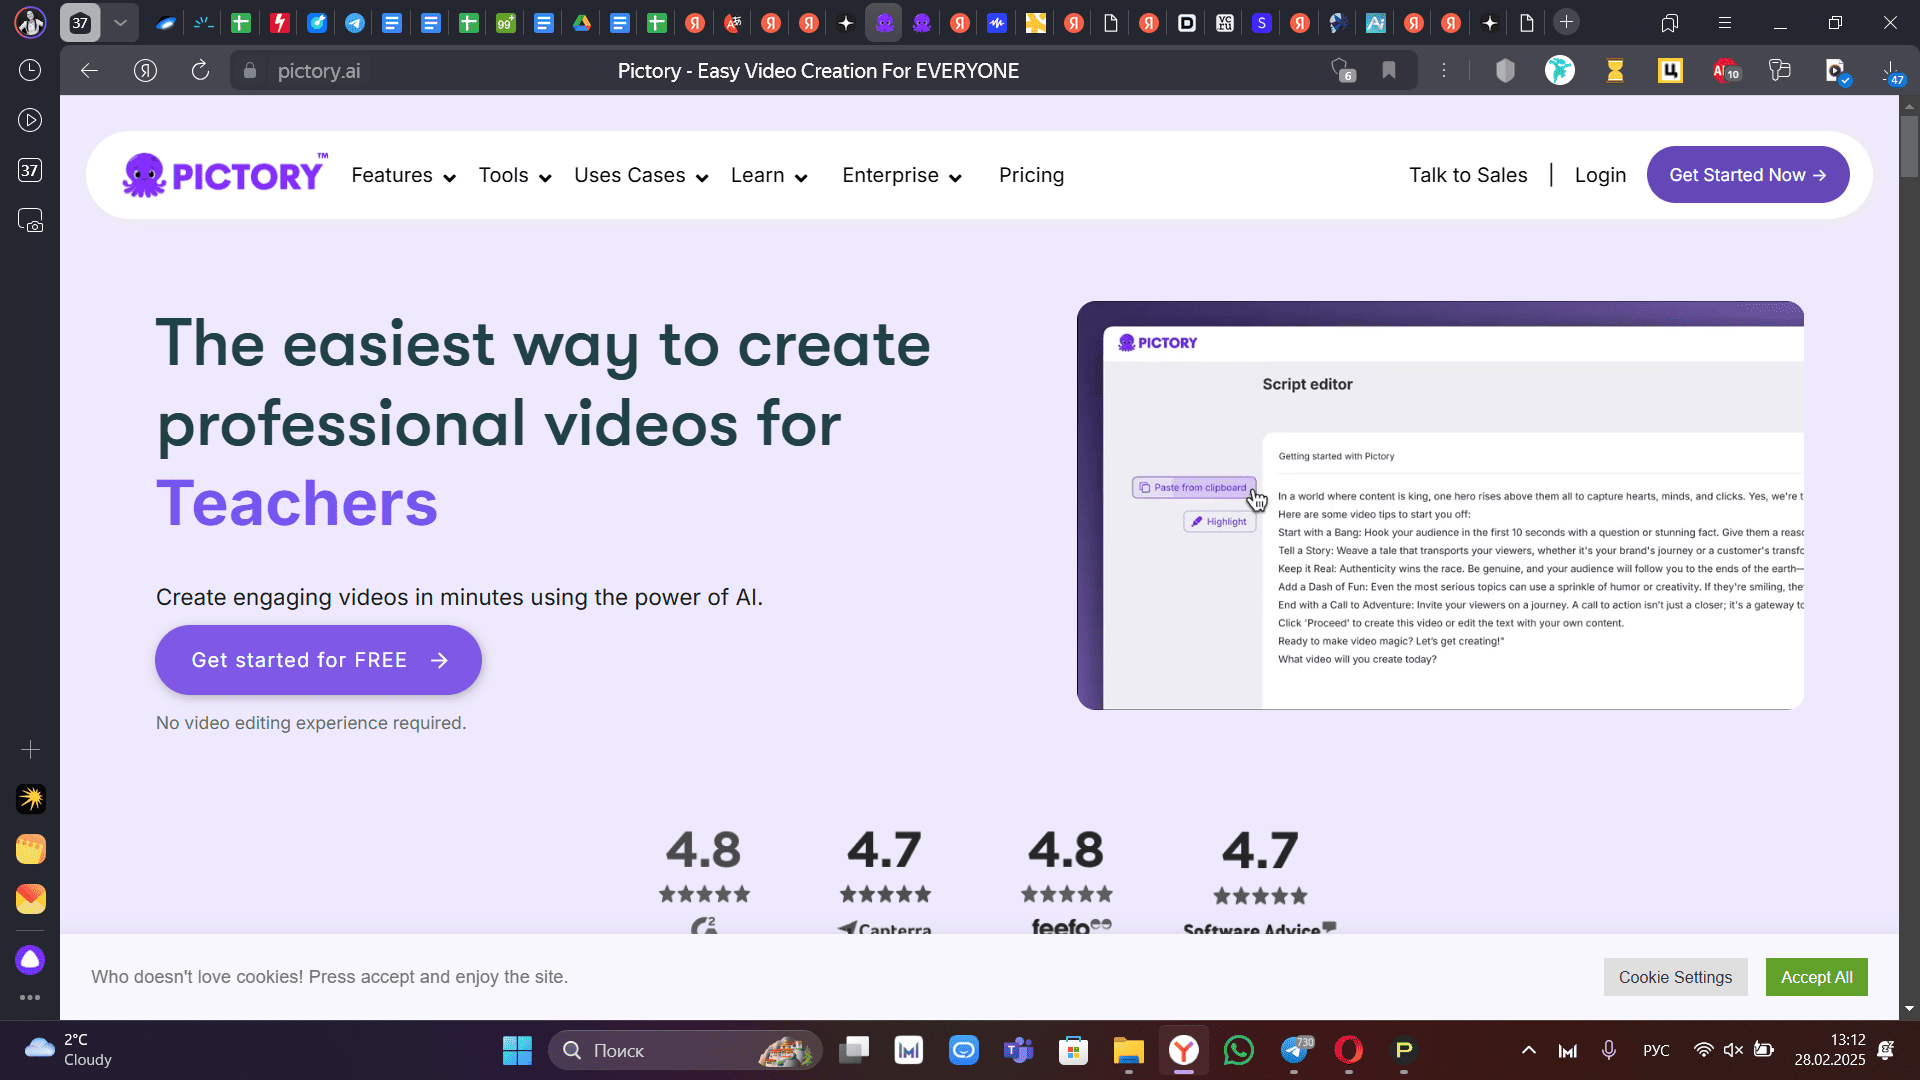The width and height of the screenshot is (1920, 1080).
Task: Open WhatsApp from the taskbar
Action: click(x=1238, y=1050)
